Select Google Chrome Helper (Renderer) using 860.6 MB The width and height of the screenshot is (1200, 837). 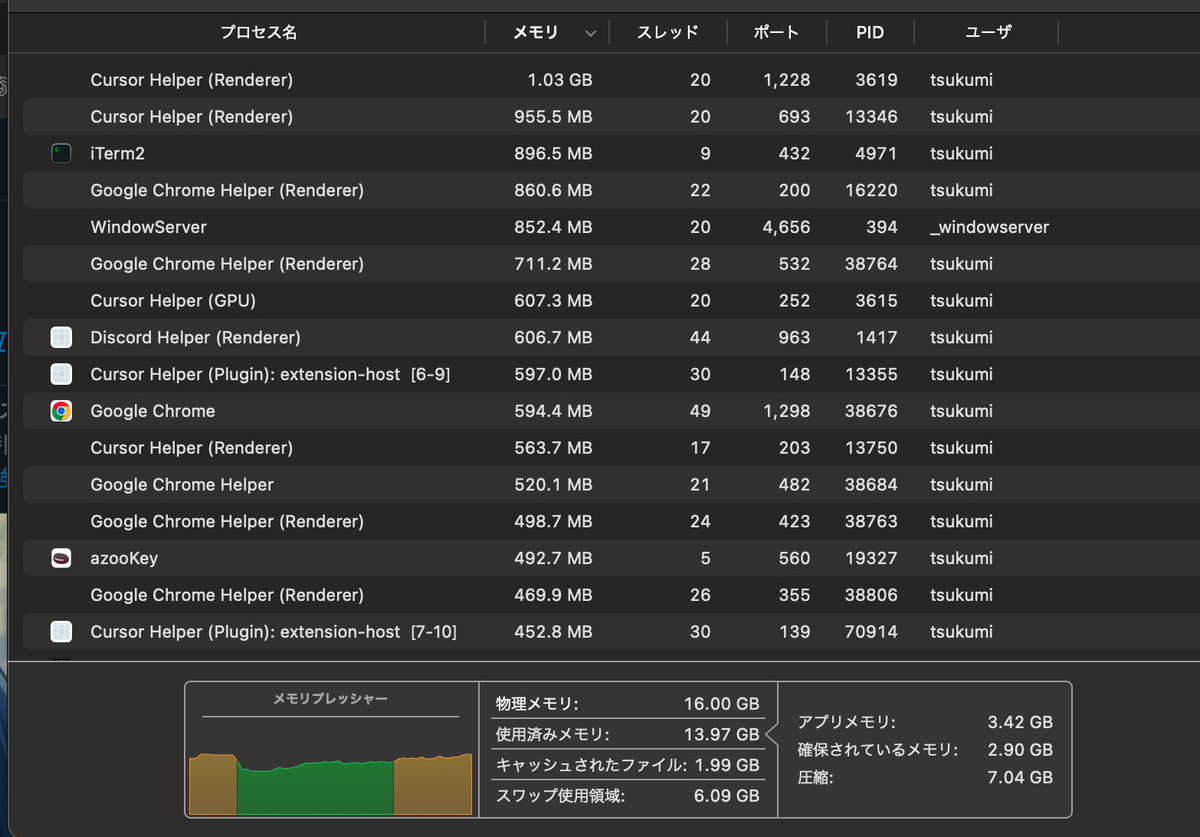[227, 190]
